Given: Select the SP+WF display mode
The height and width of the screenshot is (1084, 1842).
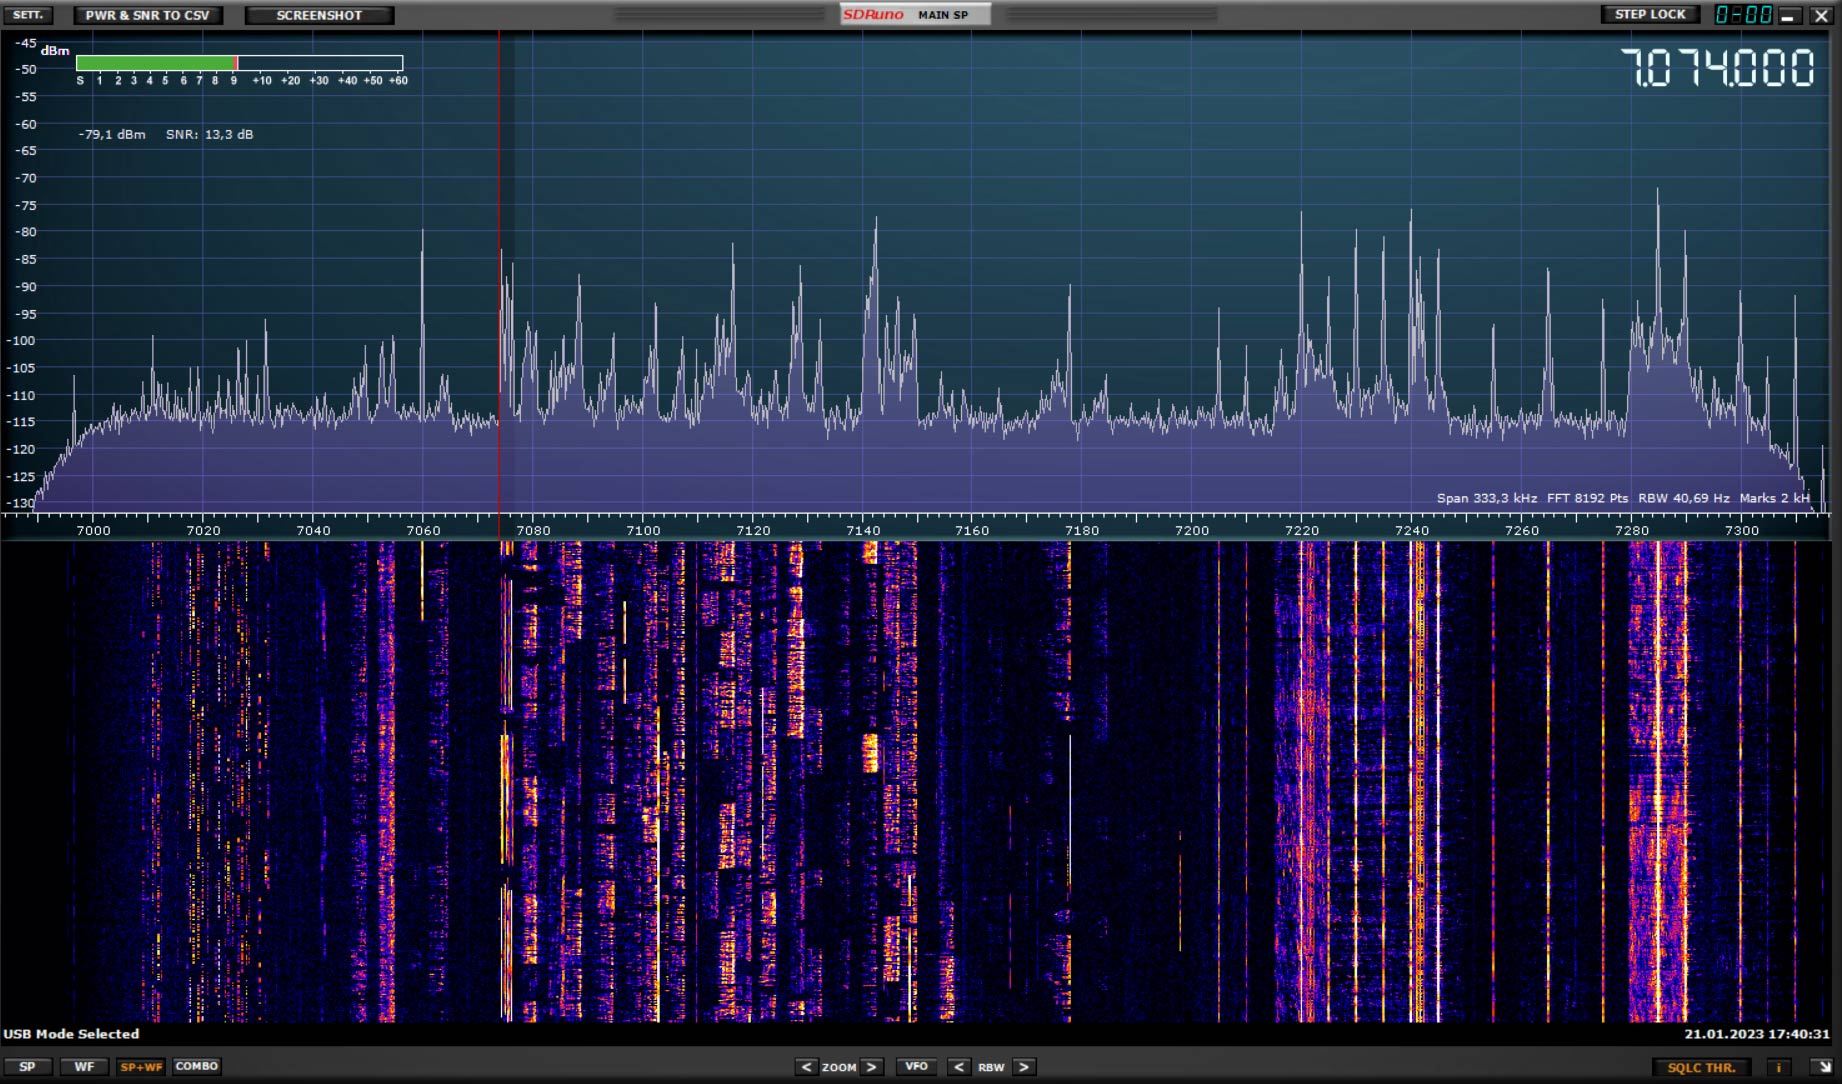Looking at the screenshot, I should click(141, 1067).
